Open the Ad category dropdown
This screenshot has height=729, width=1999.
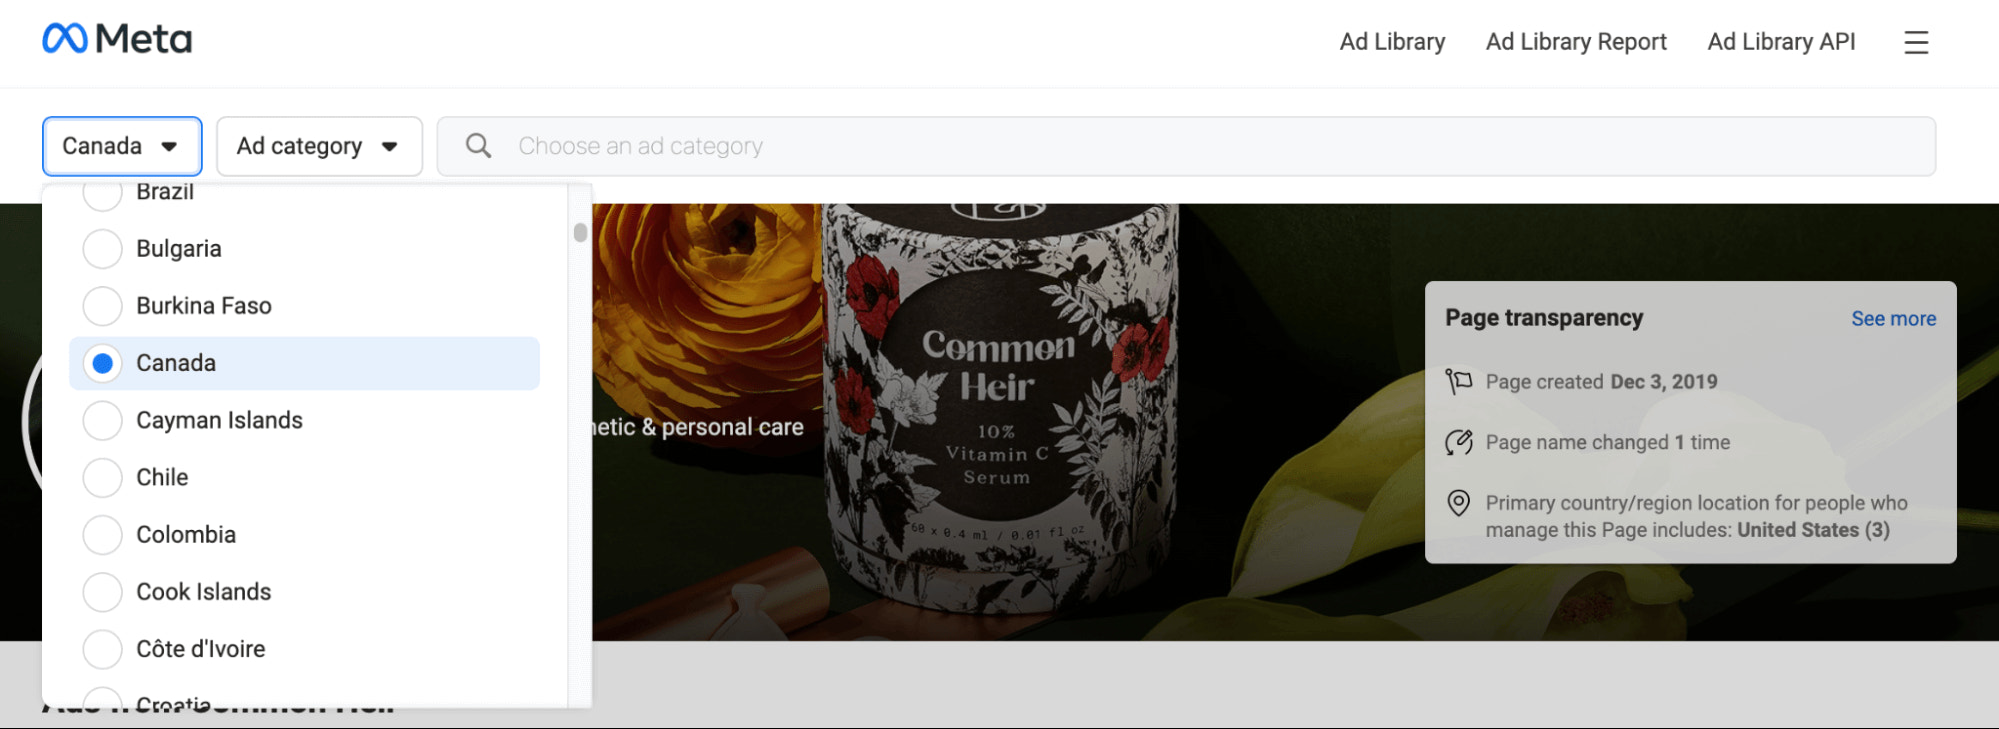point(319,146)
